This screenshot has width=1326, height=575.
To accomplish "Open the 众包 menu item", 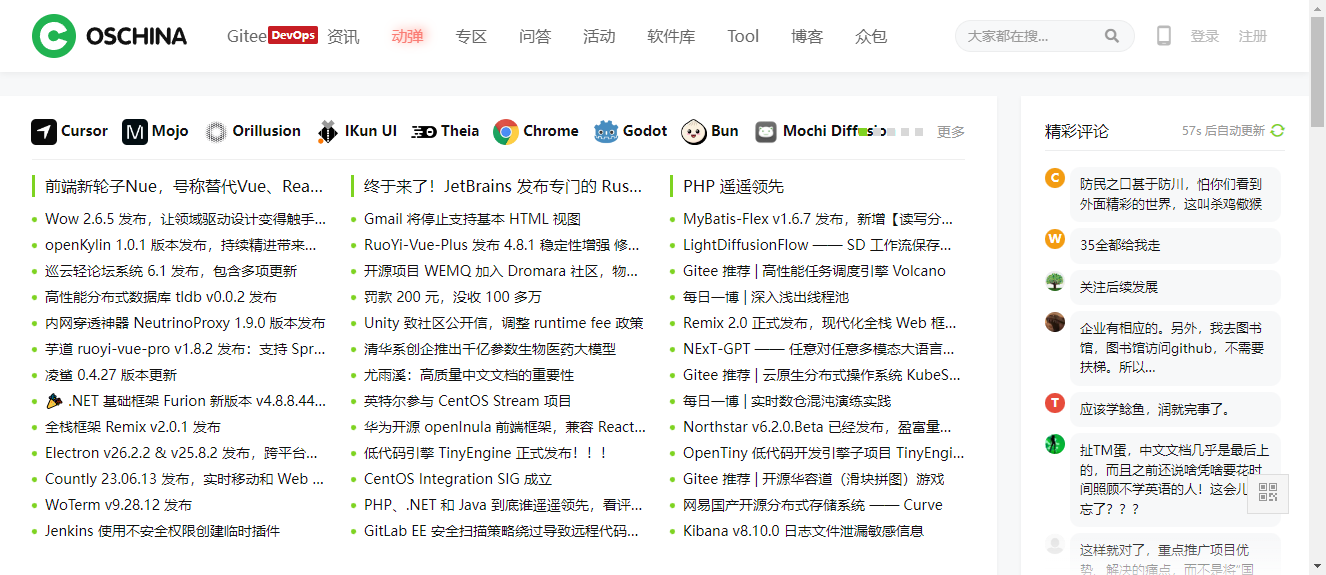I will [871, 36].
